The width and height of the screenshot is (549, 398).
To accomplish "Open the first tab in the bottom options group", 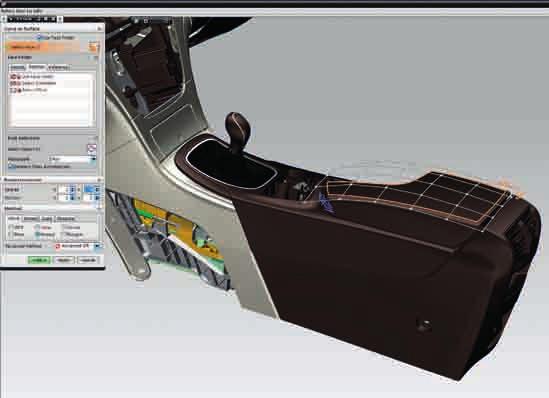I will click(x=14, y=219).
